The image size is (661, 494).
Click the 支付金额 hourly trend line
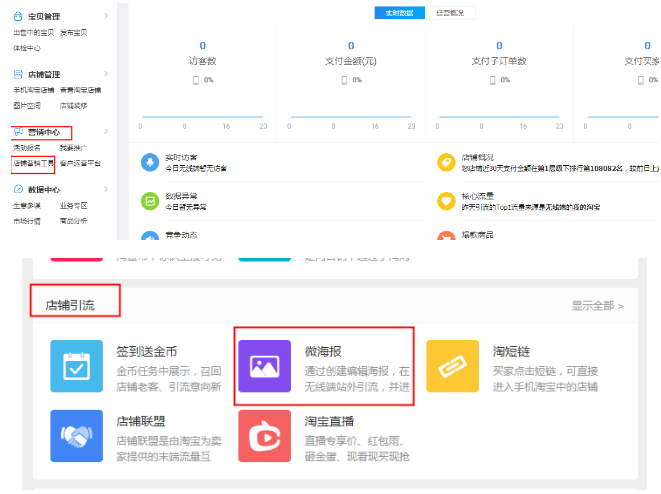(351, 117)
